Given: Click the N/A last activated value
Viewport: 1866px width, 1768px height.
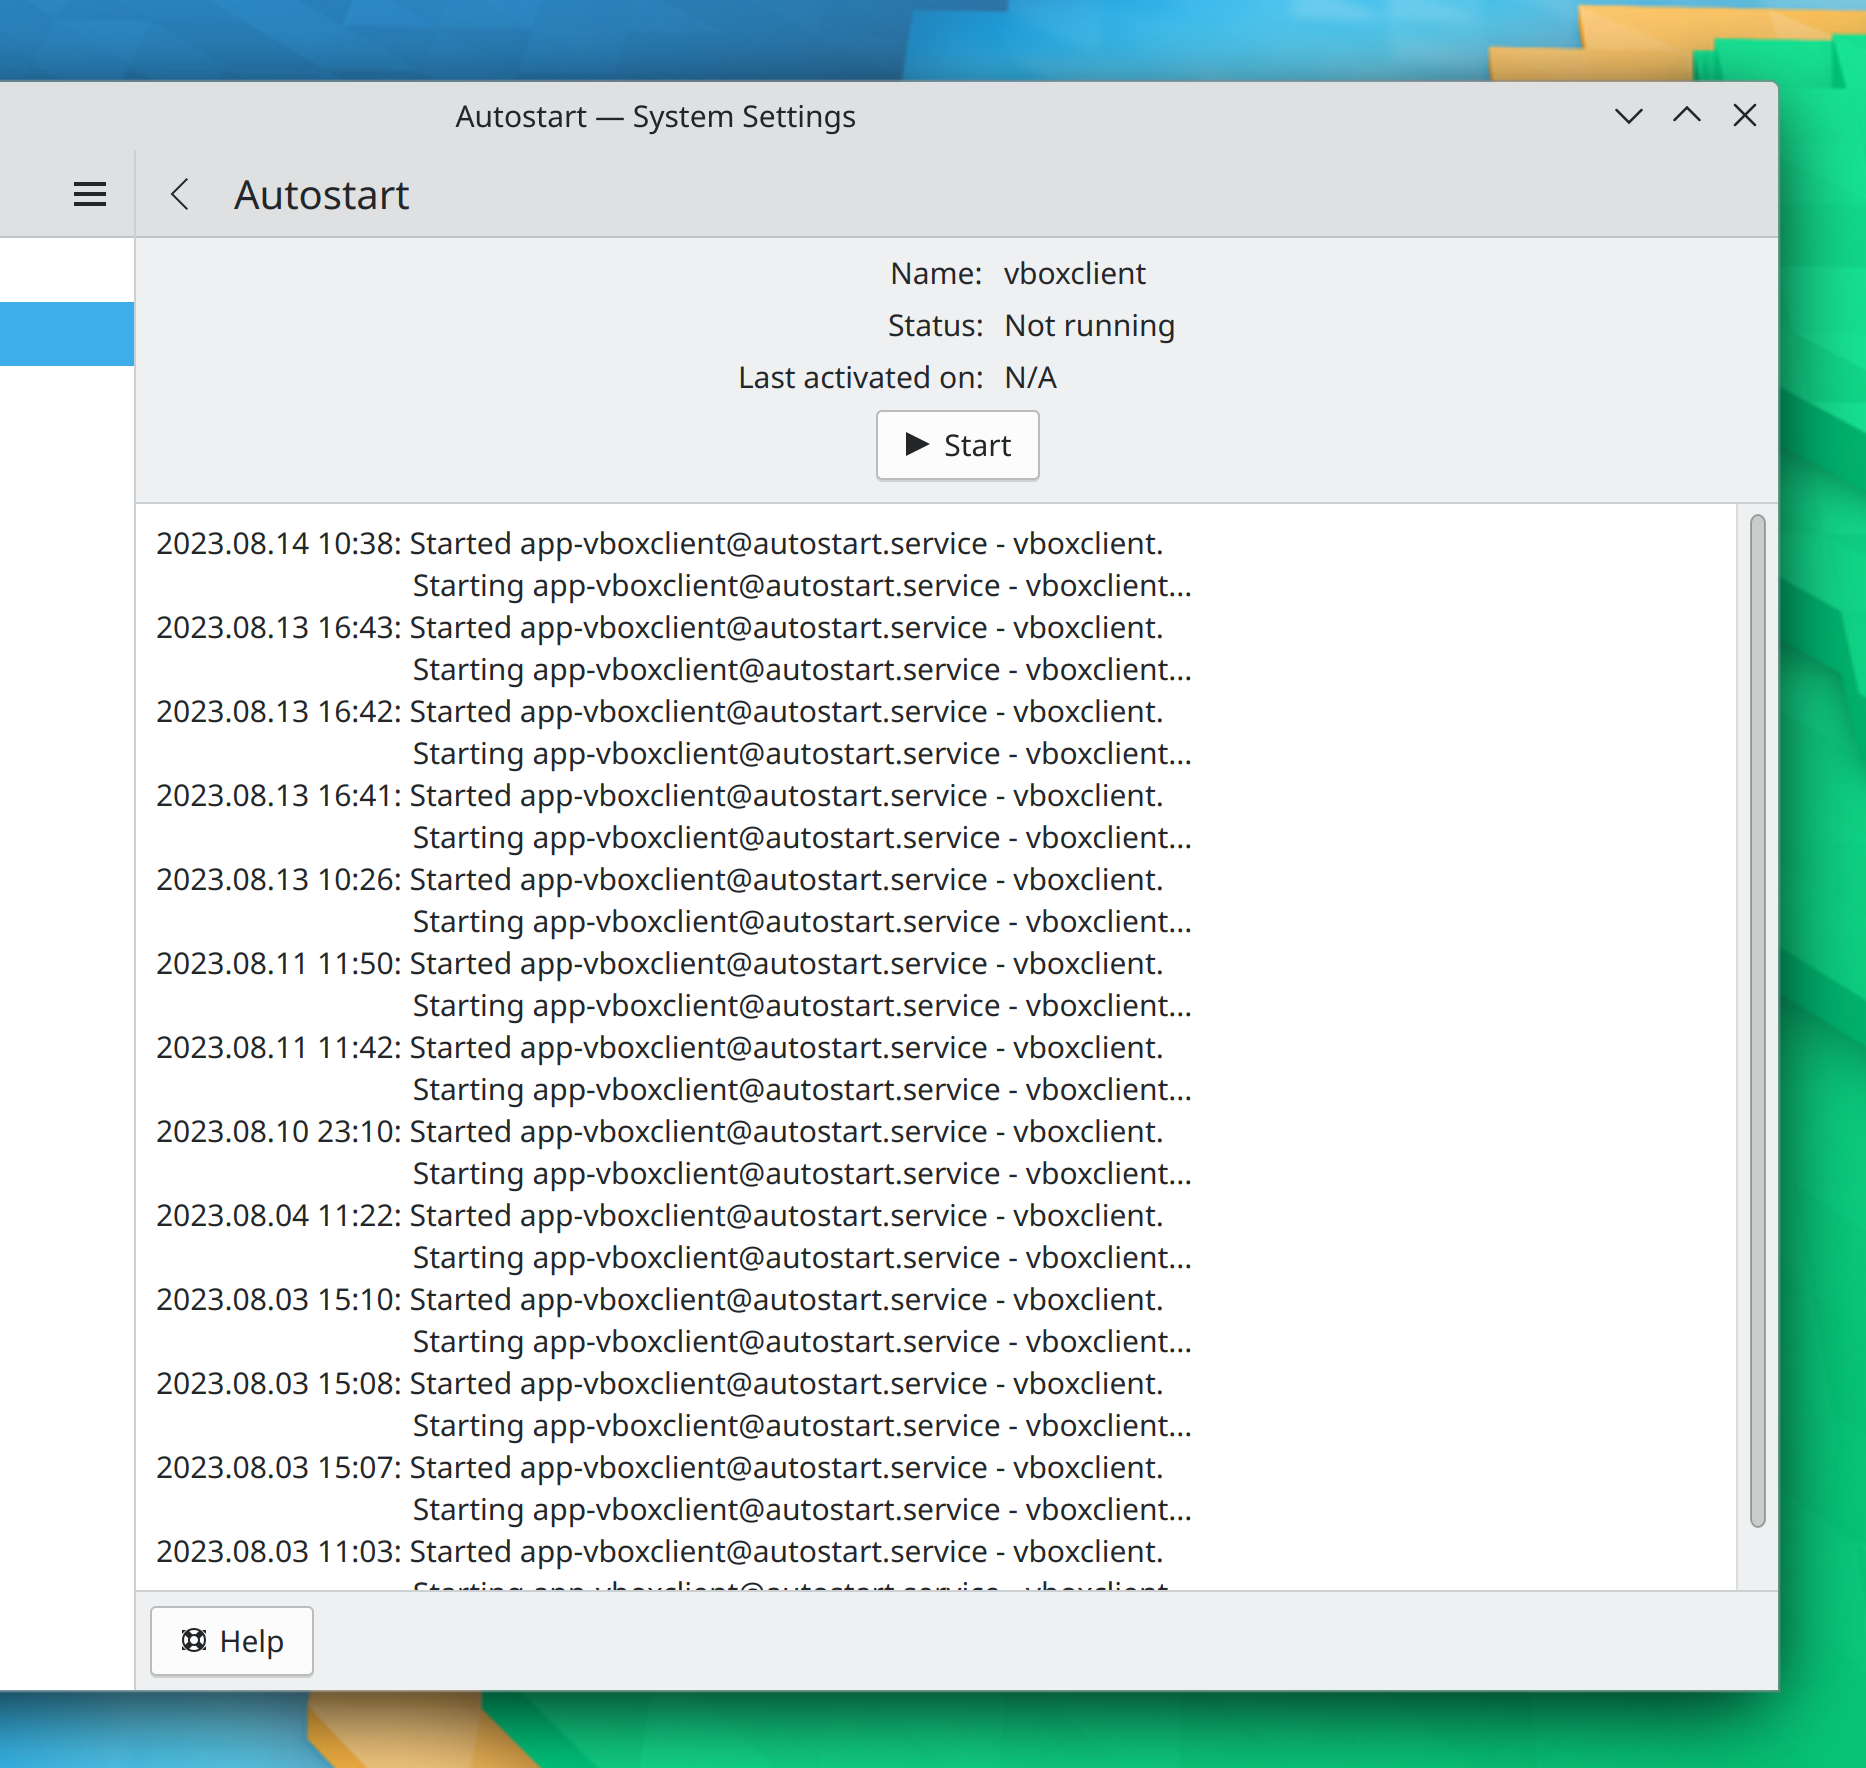Looking at the screenshot, I should 1030,378.
